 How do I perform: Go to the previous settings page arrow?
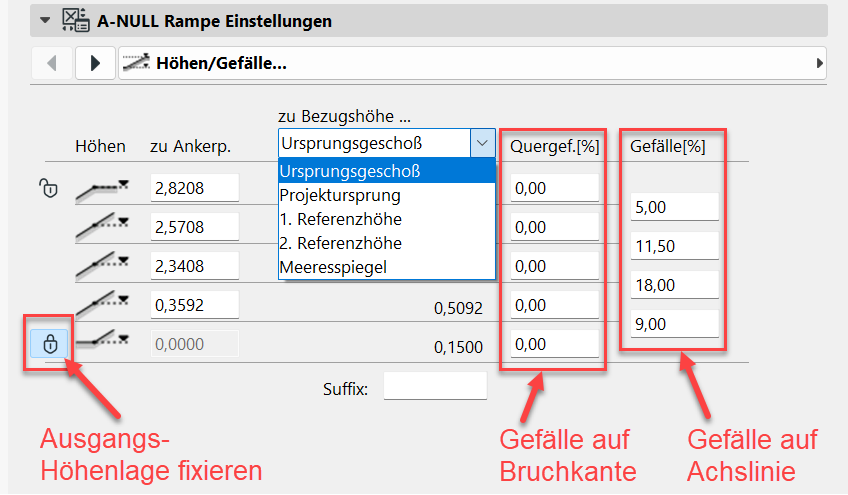pyautogui.click(x=51, y=63)
